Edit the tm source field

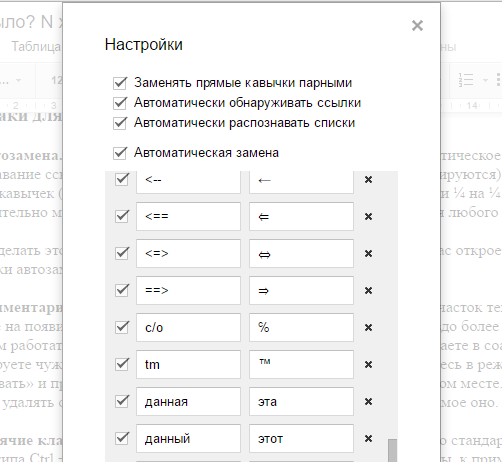188,364
